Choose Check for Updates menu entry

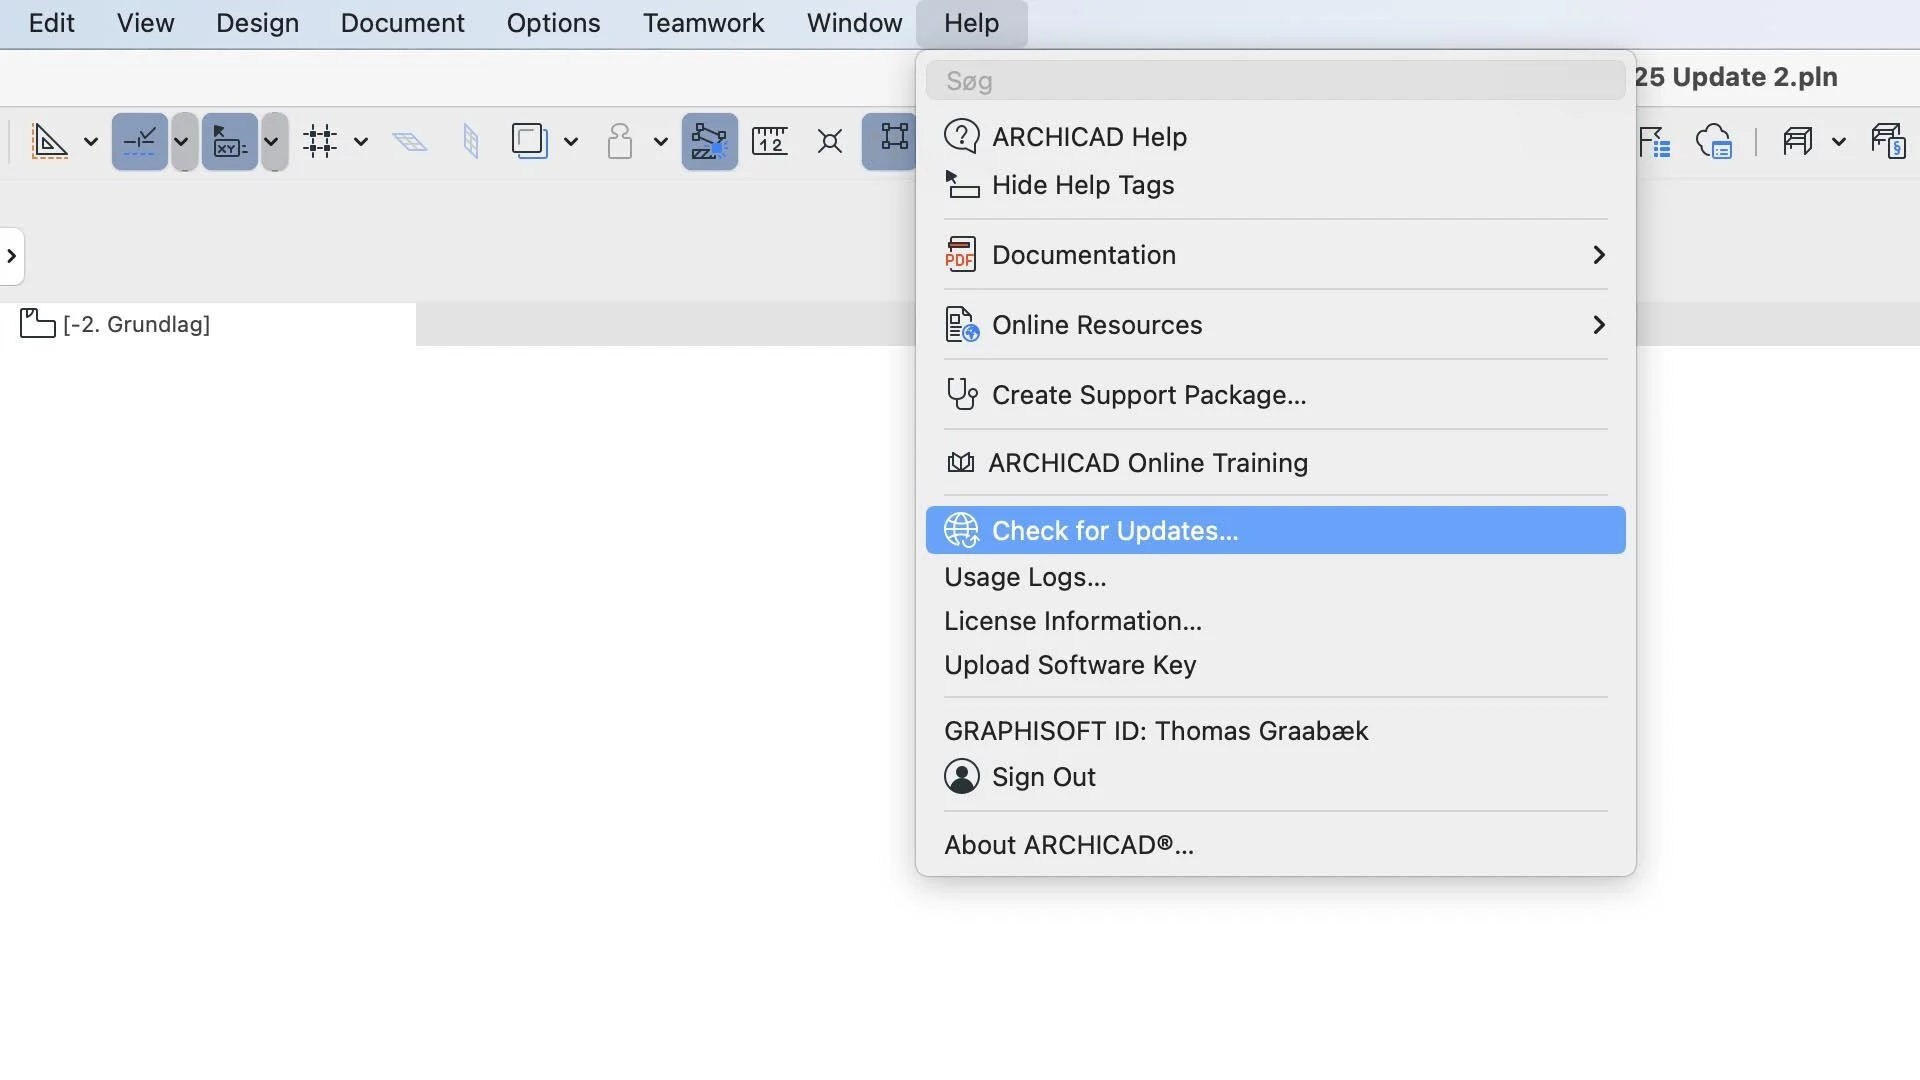click(1115, 531)
